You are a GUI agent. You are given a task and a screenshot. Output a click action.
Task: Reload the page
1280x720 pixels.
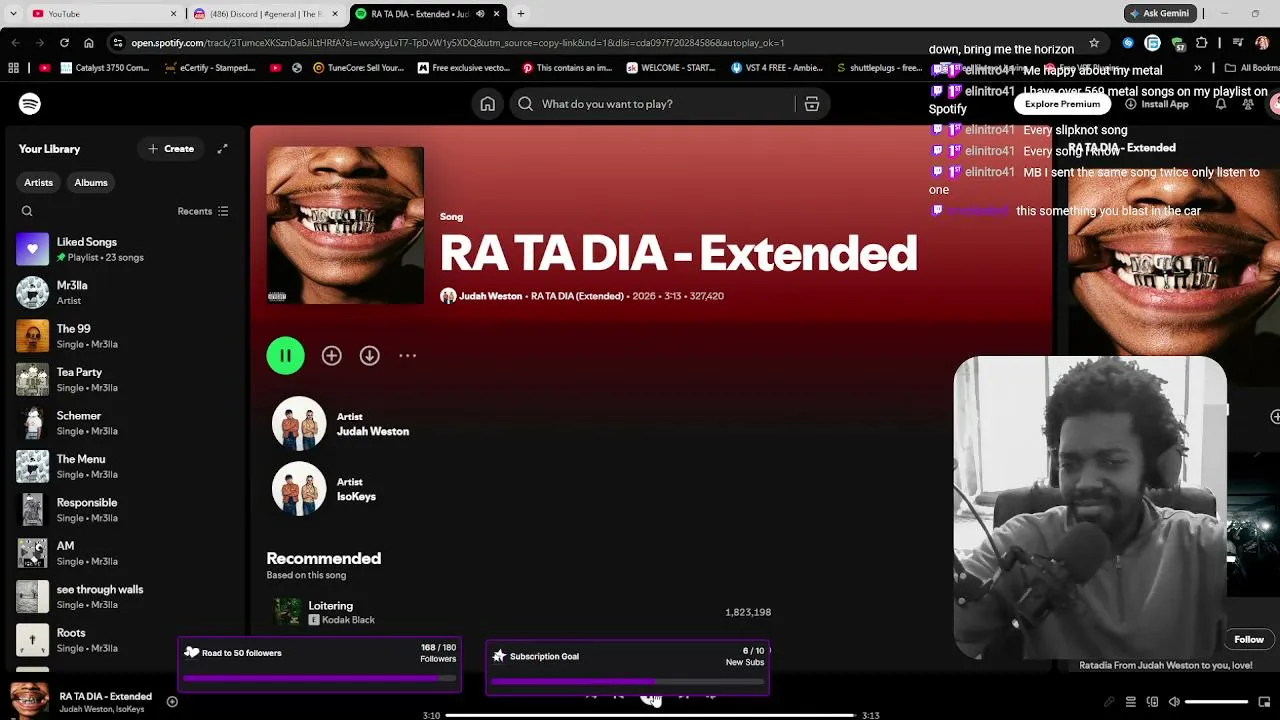click(x=64, y=43)
